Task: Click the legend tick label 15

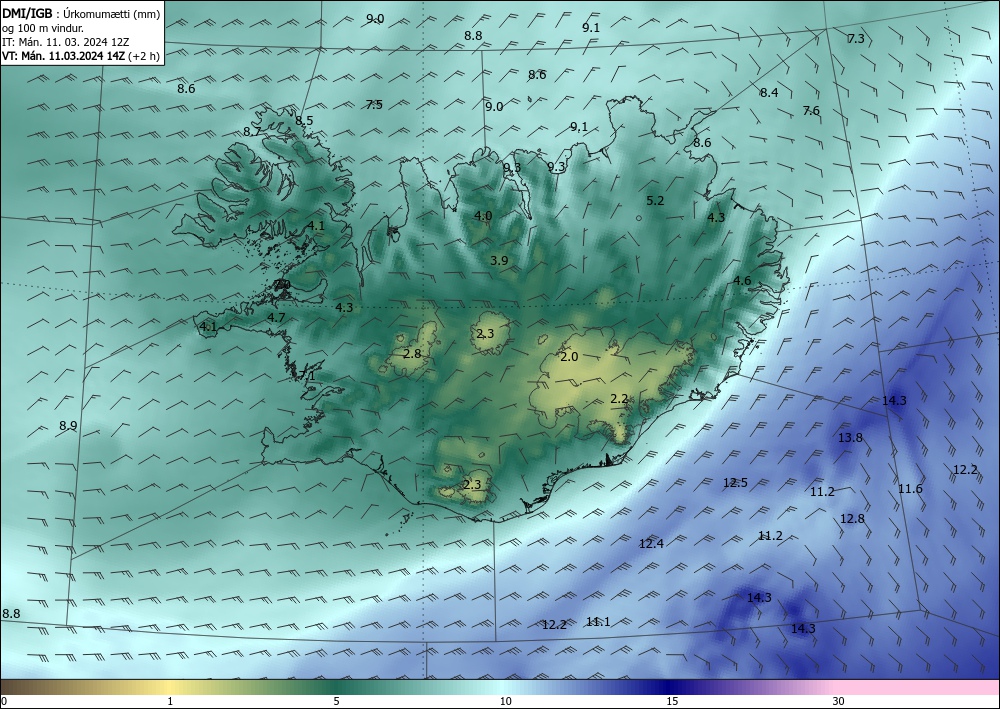Action: coord(672,702)
